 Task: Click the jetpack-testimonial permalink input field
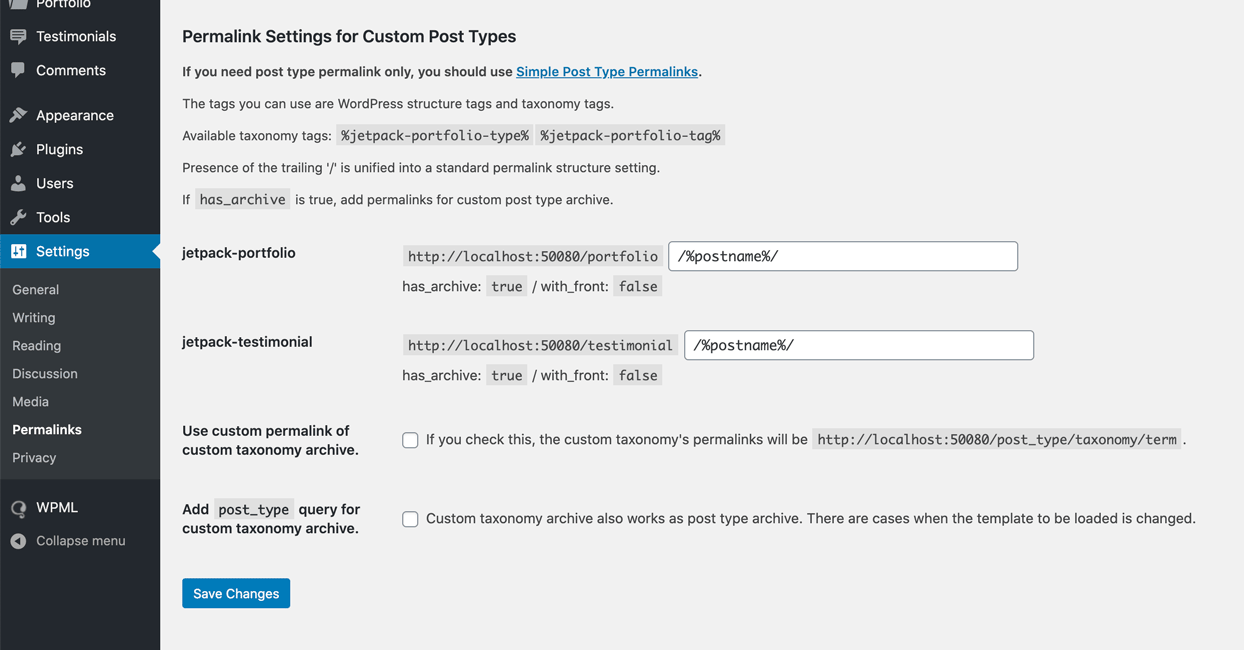858,345
